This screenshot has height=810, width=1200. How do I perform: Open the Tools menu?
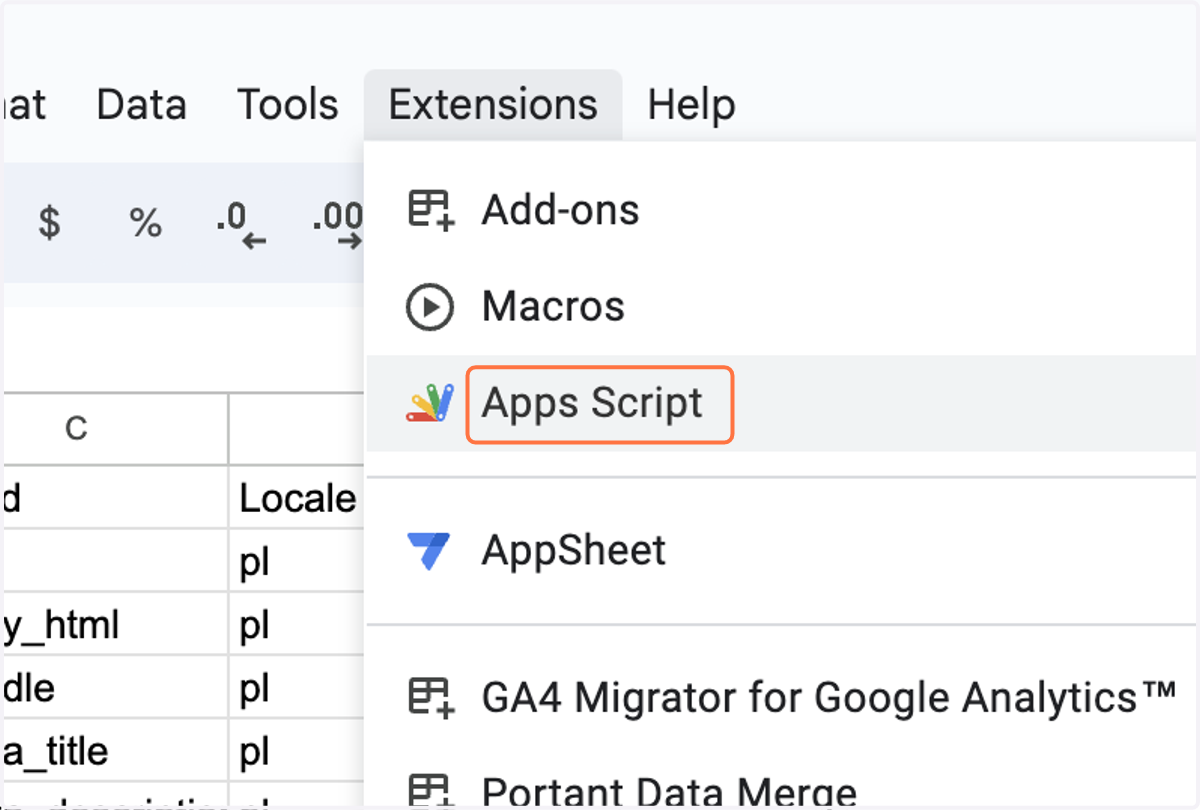[288, 104]
